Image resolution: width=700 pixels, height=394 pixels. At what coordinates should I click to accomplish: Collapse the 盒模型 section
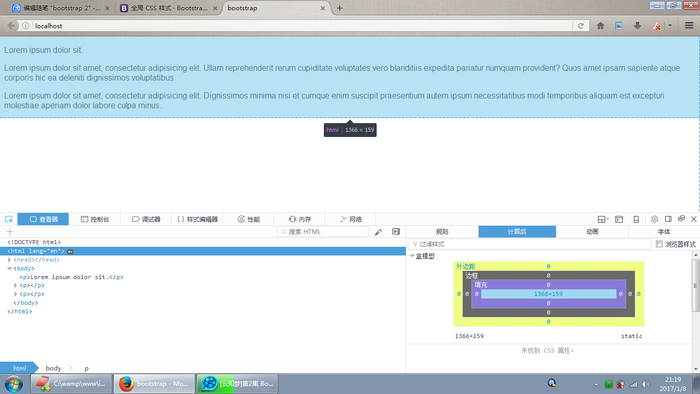pos(412,256)
